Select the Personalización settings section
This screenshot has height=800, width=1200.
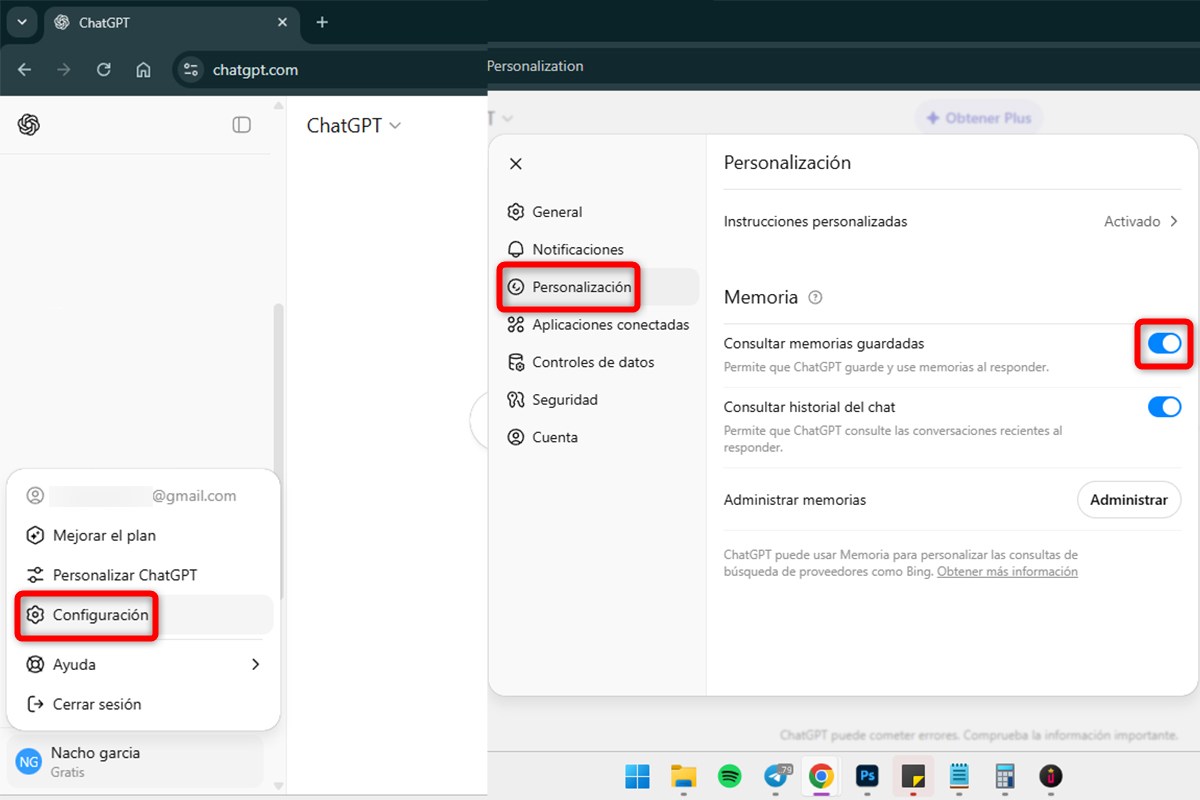pyautogui.click(x=598, y=287)
